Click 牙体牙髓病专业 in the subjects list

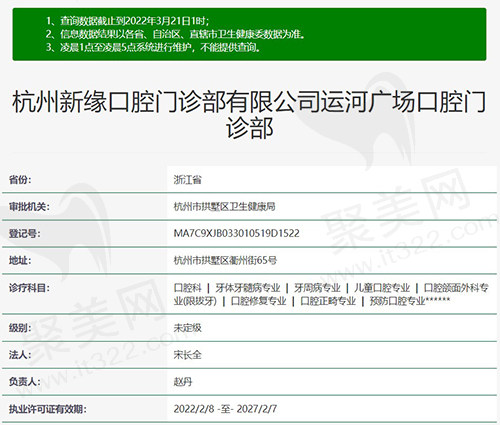tap(248, 288)
